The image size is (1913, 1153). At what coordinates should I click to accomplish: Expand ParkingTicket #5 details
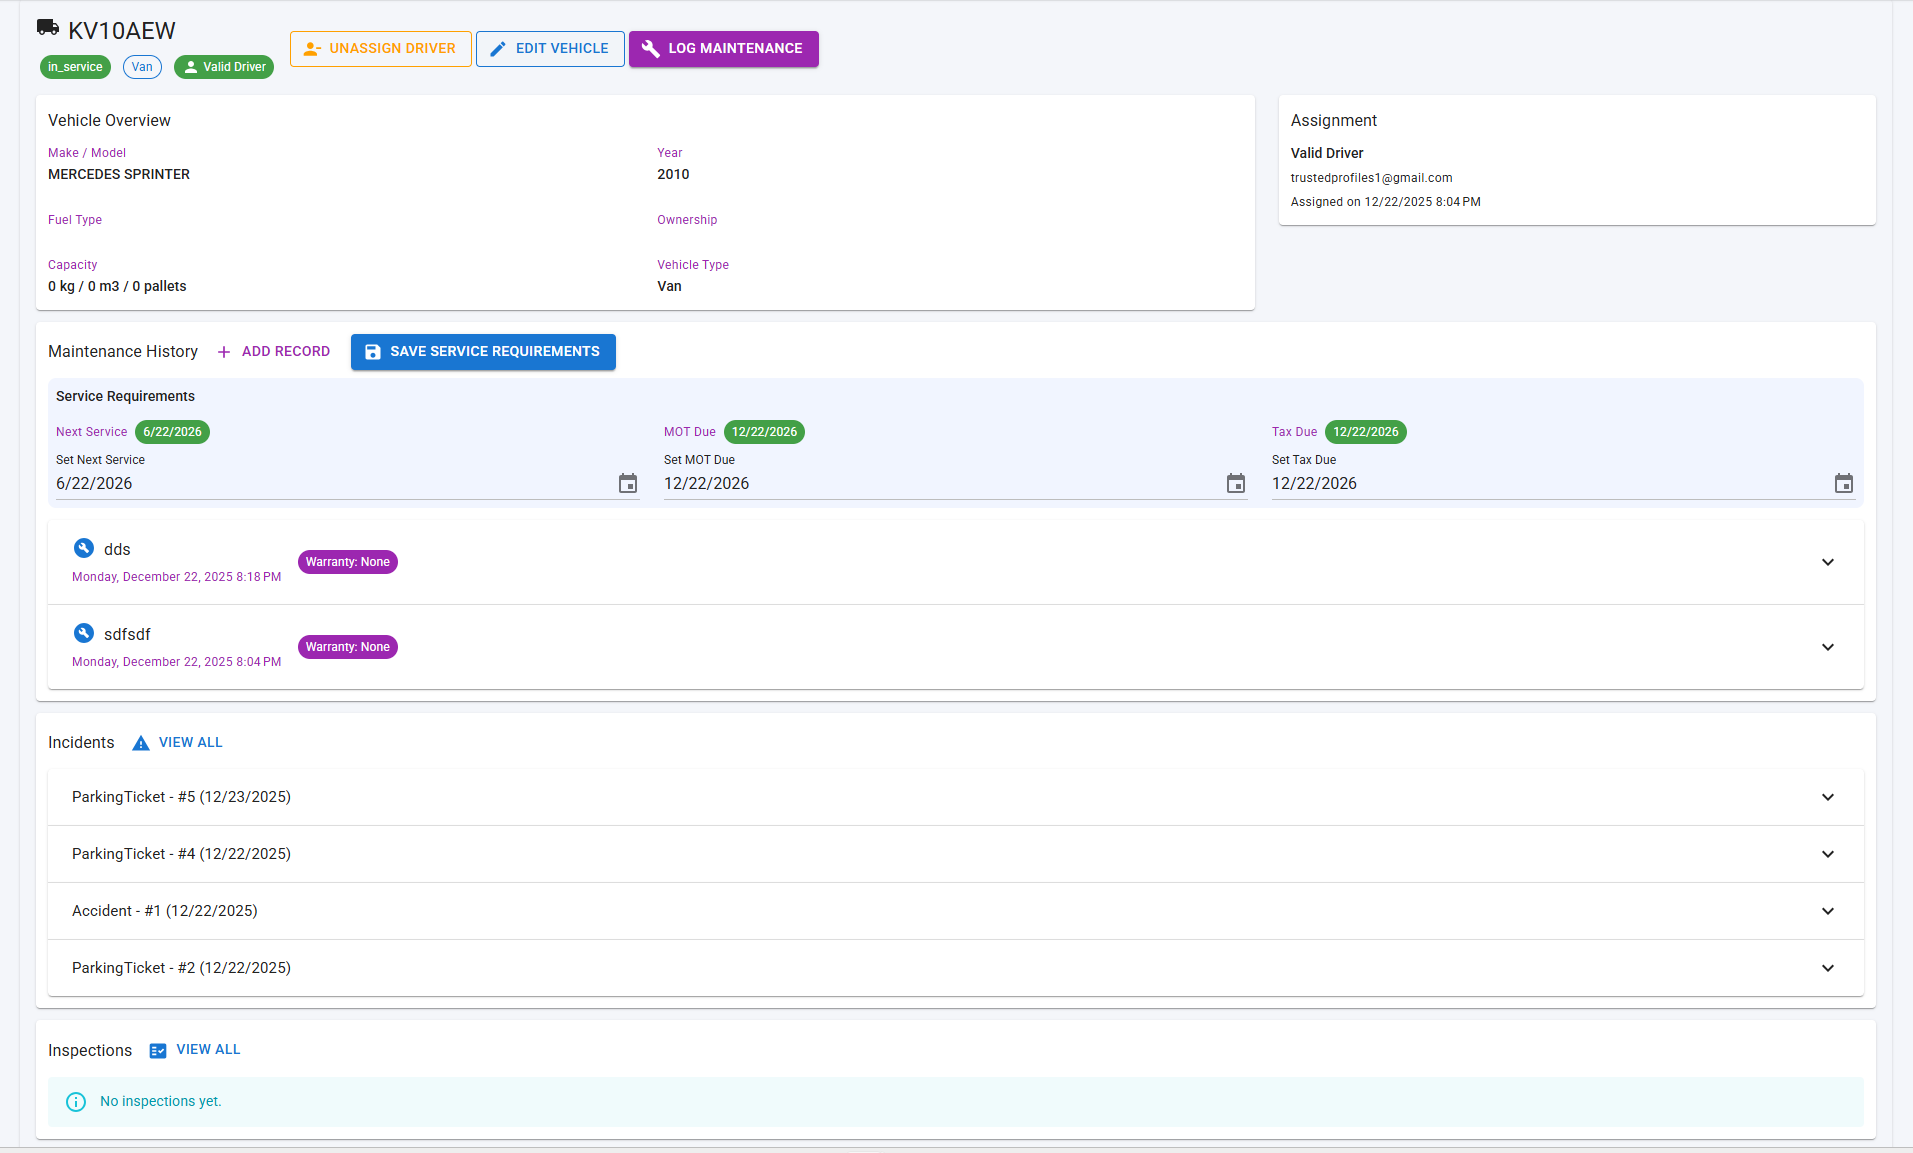[x=1827, y=797]
